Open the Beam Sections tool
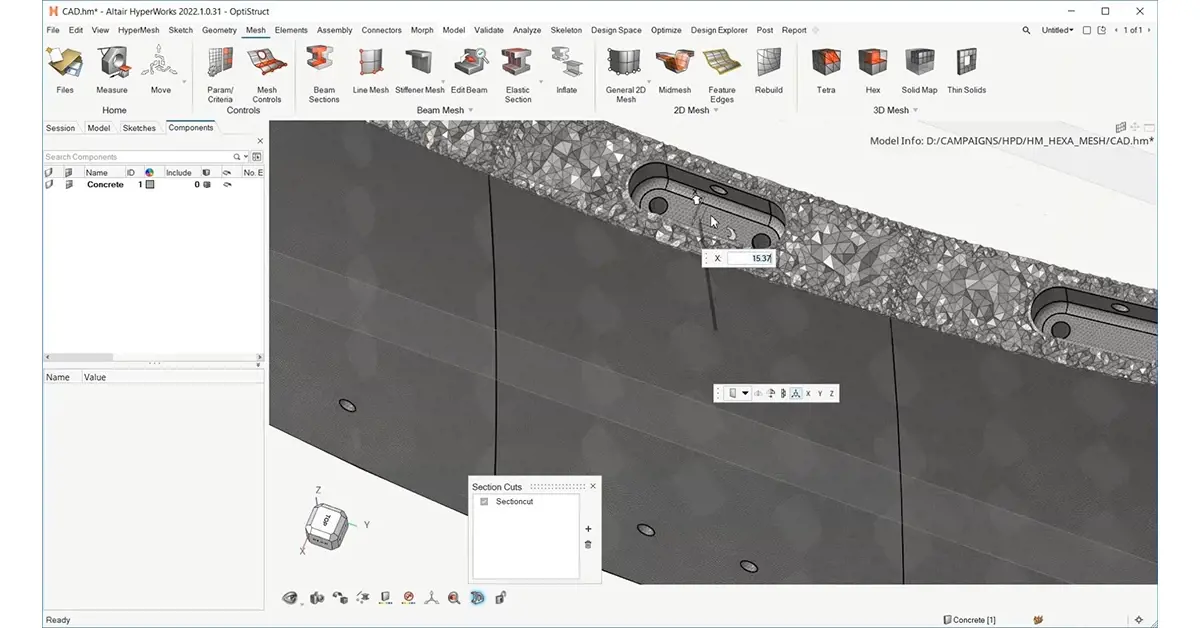This screenshot has width=1200, height=628. (x=324, y=70)
